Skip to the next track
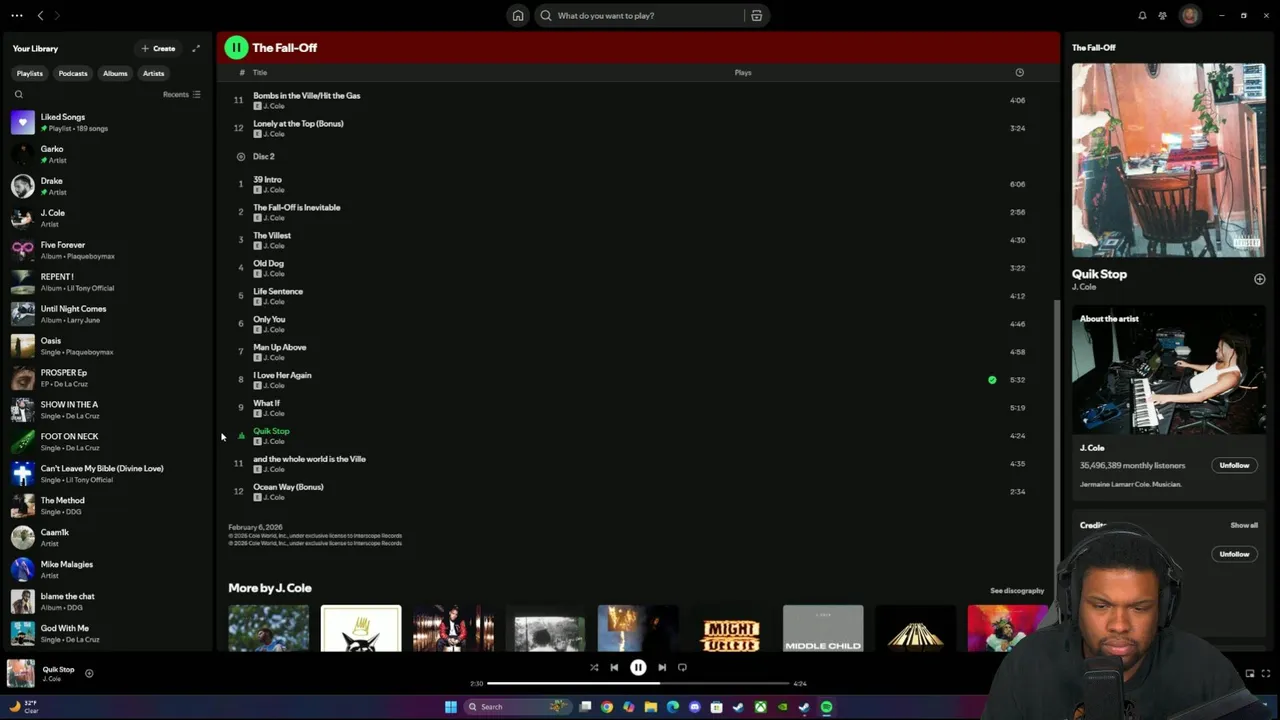Image resolution: width=1280 pixels, height=720 pixels. 662,667
